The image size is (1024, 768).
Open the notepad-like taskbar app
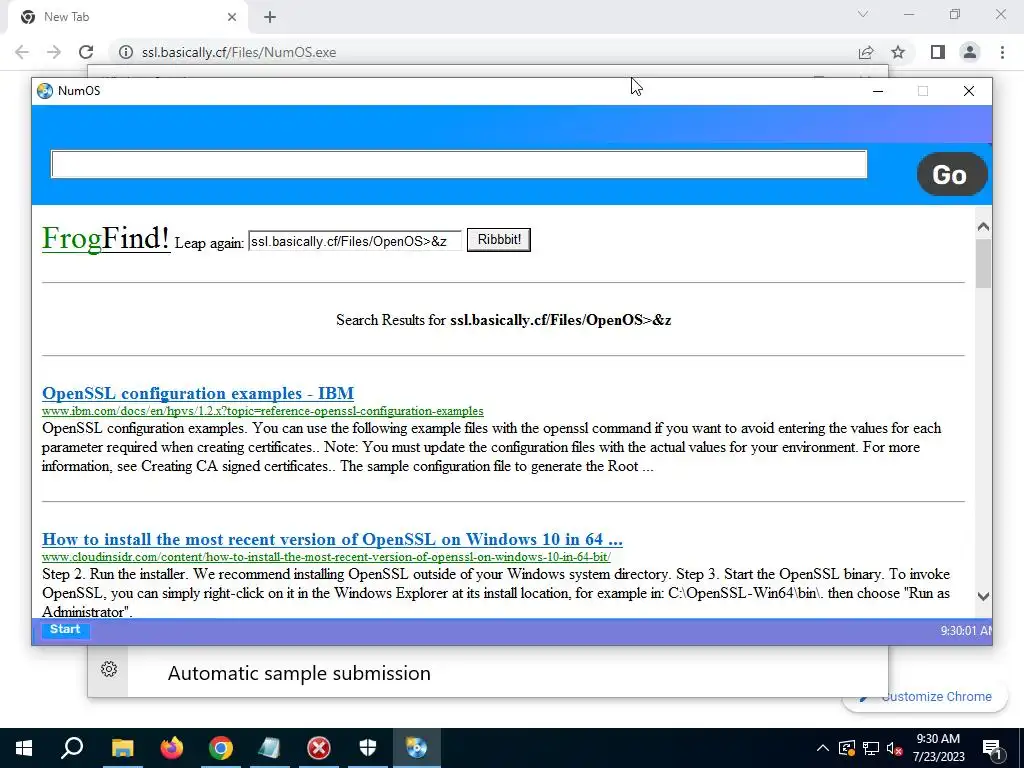pos(270,748)
